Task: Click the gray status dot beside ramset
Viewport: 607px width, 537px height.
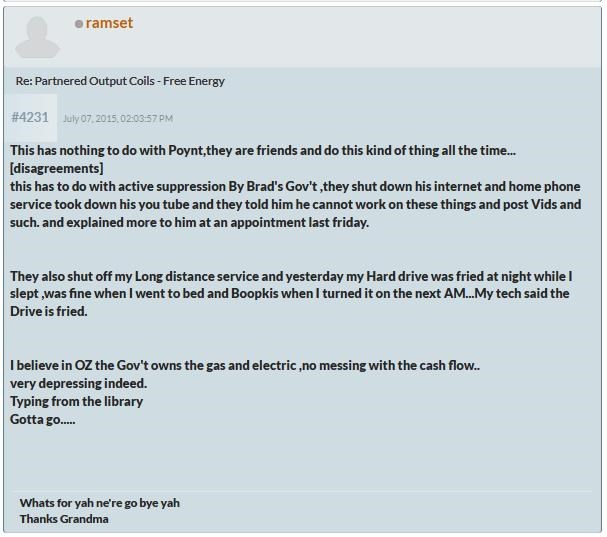Action: (79, 24)
